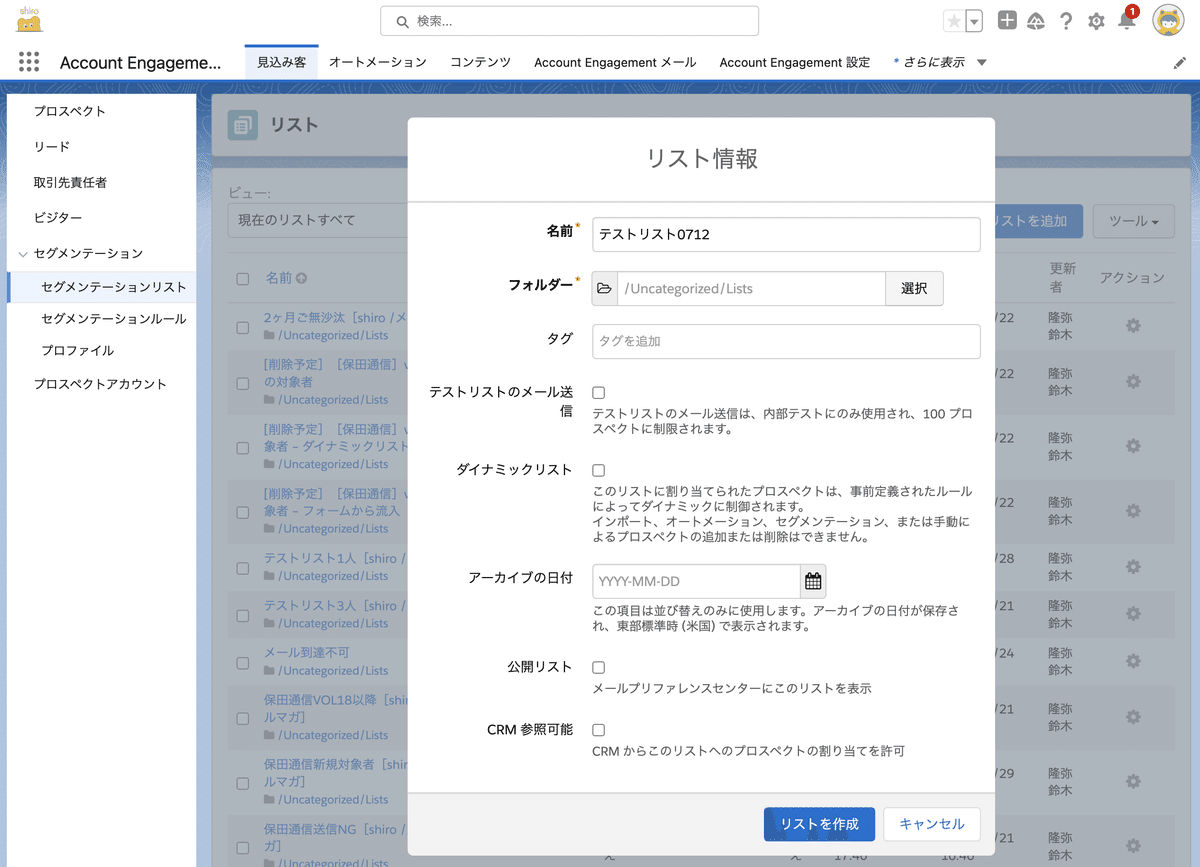Viewport: 1200px width, 867px height.
Task: Select checkbox for テストリスト3人 row
Action: [x=243, y=615]
